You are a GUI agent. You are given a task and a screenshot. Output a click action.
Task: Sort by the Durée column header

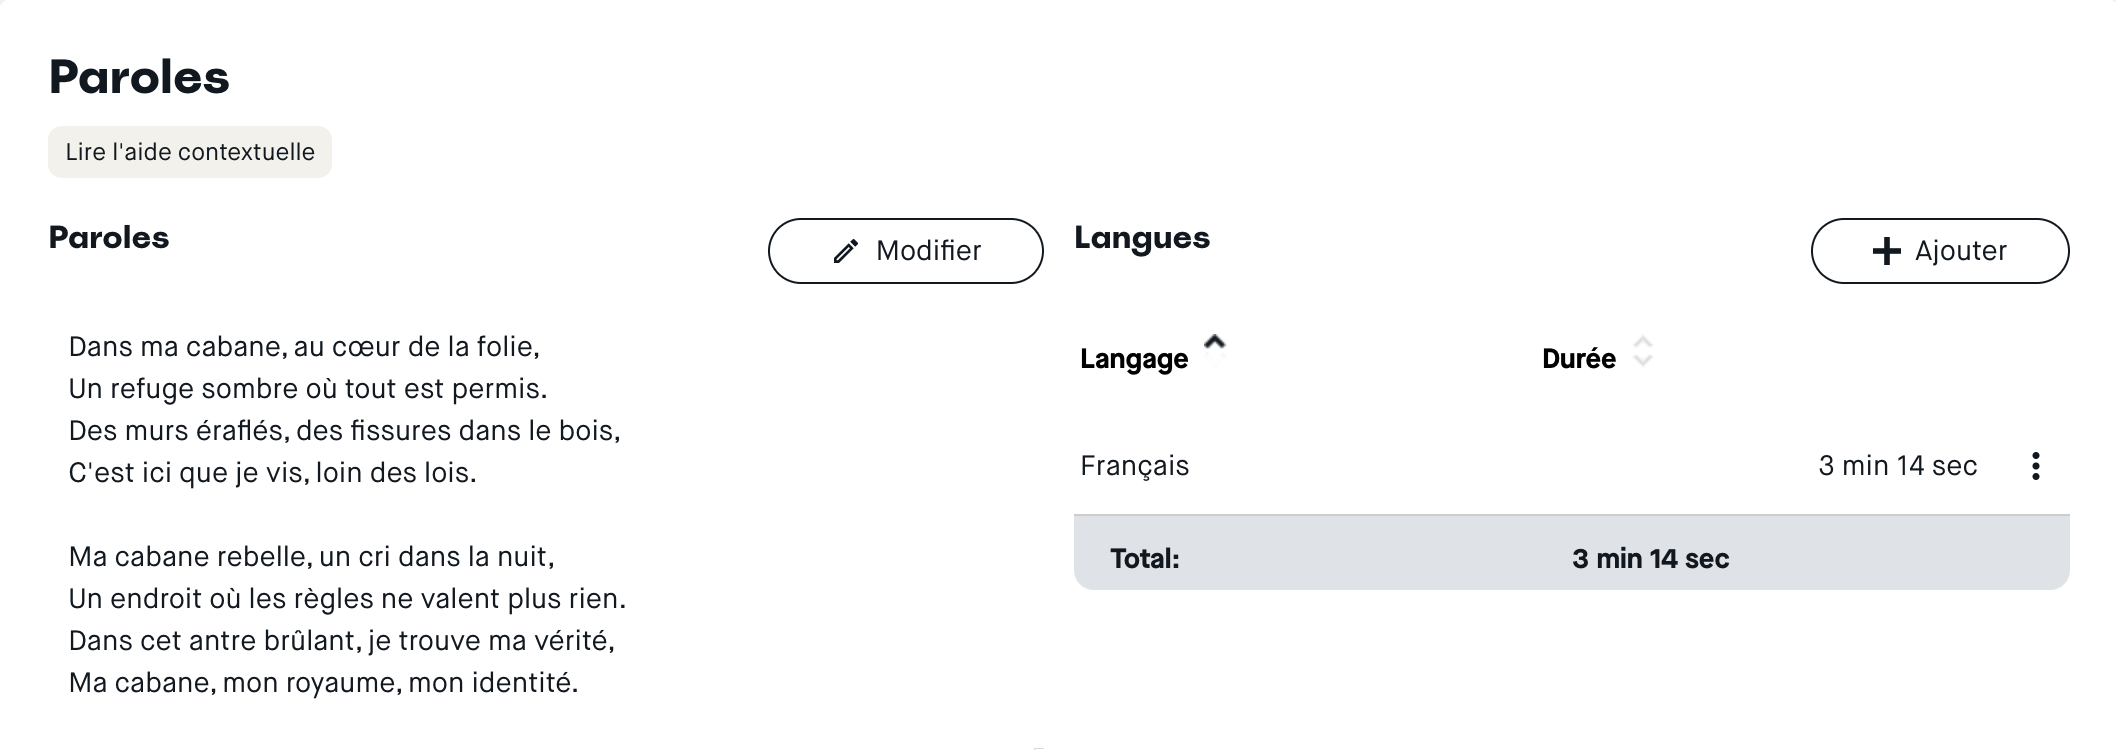tap(1578, 359)
